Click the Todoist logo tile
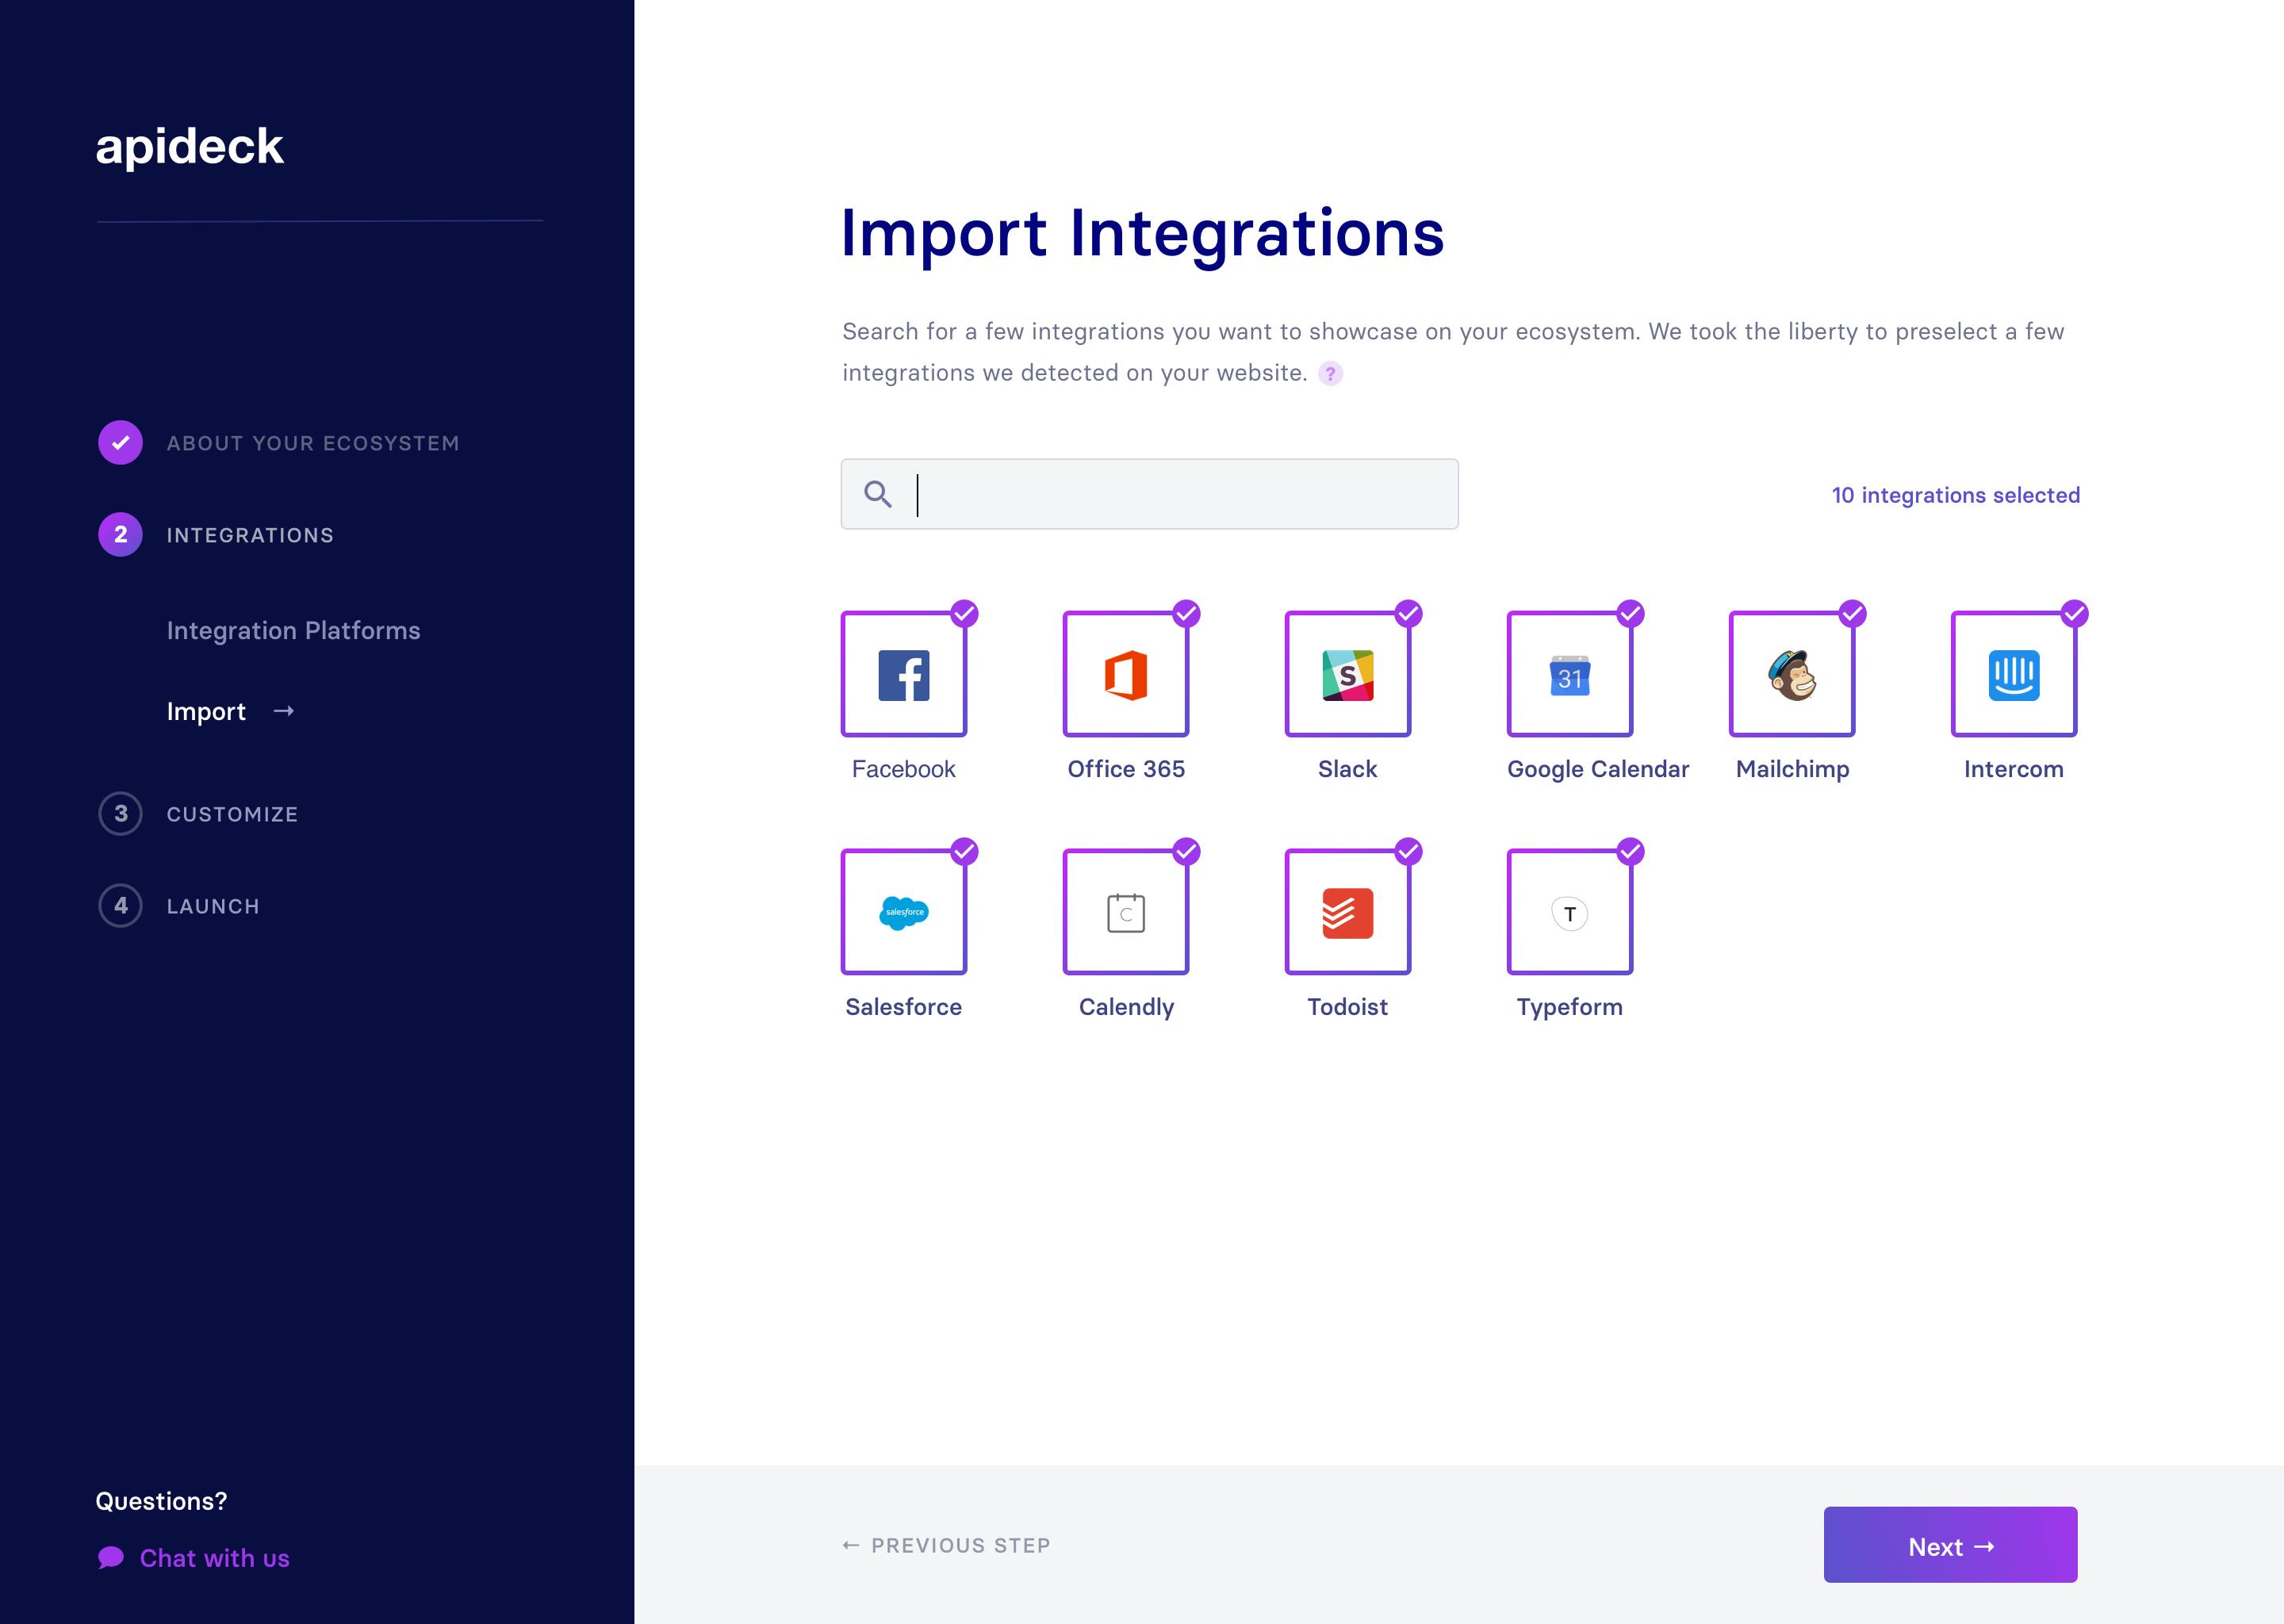The image size is (2284, 1624). tap(1348, 912)
